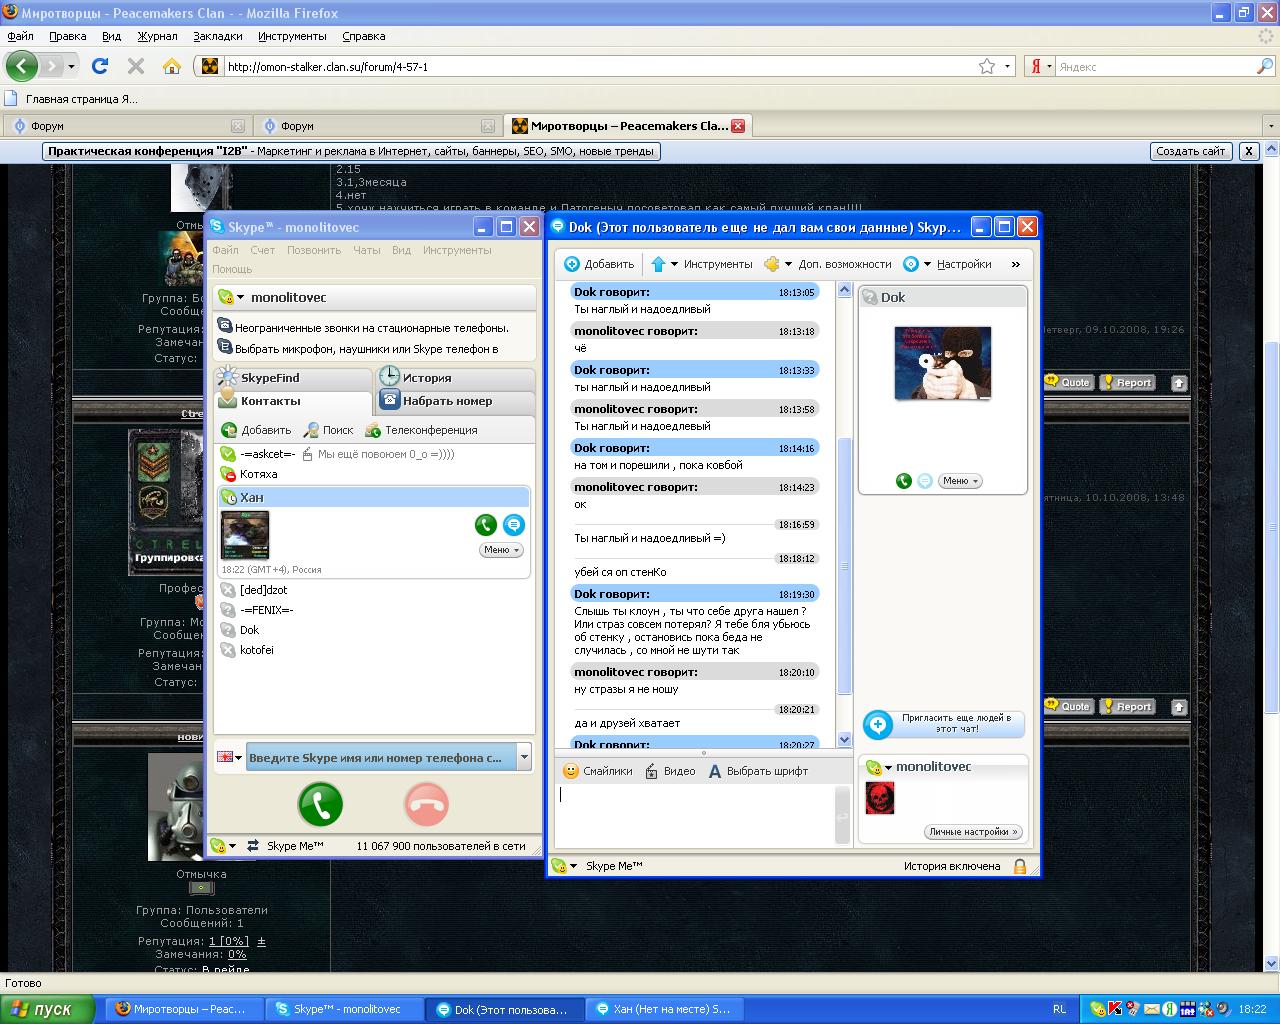Click the Яндекс search field
Image resolution: width=1280 pixels, height=1024 pixels.
pos(1155,66)
